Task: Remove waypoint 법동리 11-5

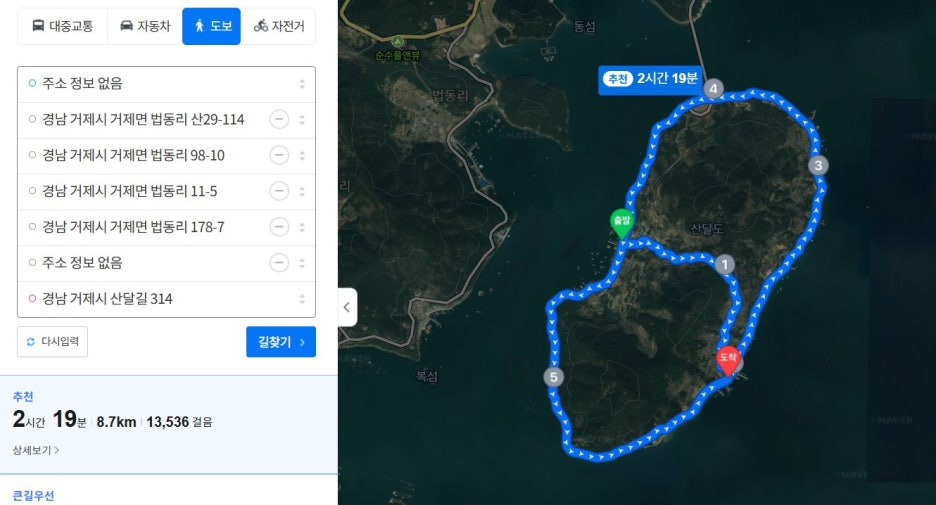Action: pyautogui.click(x=279, y=191)
